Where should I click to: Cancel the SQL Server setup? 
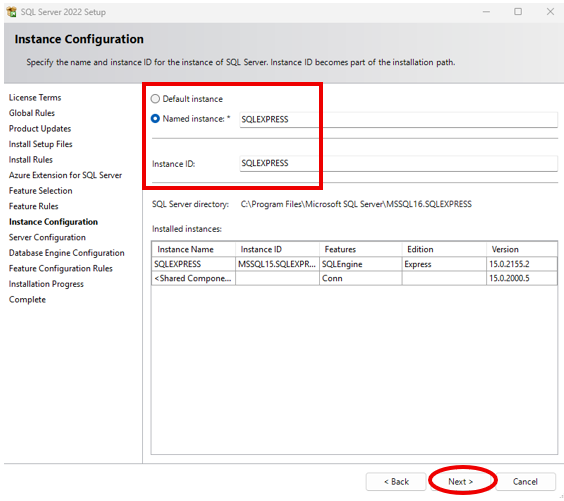525,482
